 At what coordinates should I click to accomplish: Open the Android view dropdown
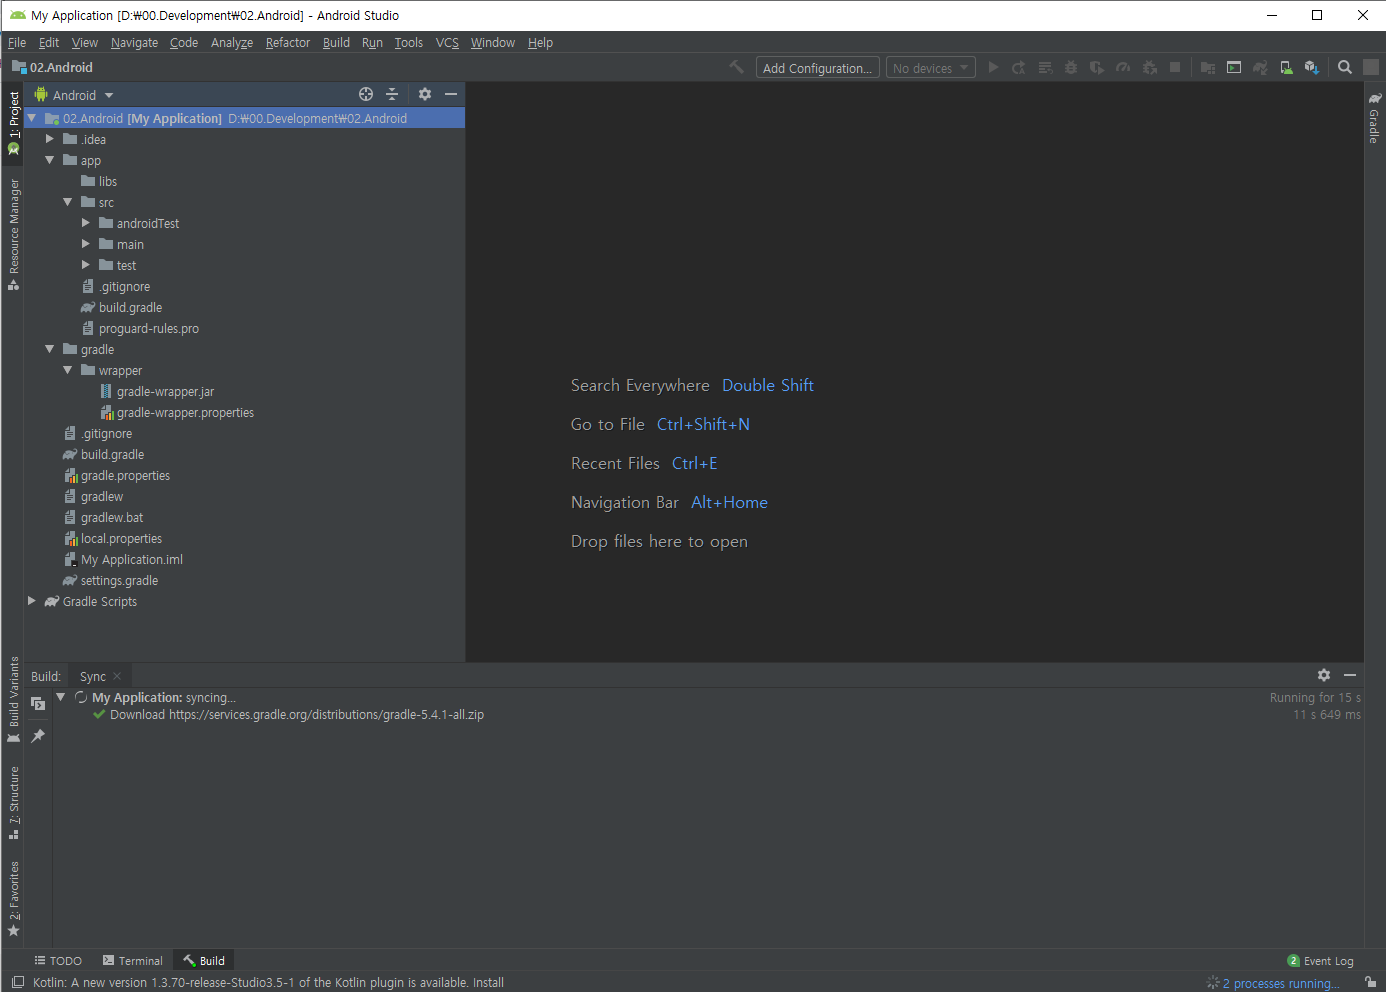[x=75, y=95]
